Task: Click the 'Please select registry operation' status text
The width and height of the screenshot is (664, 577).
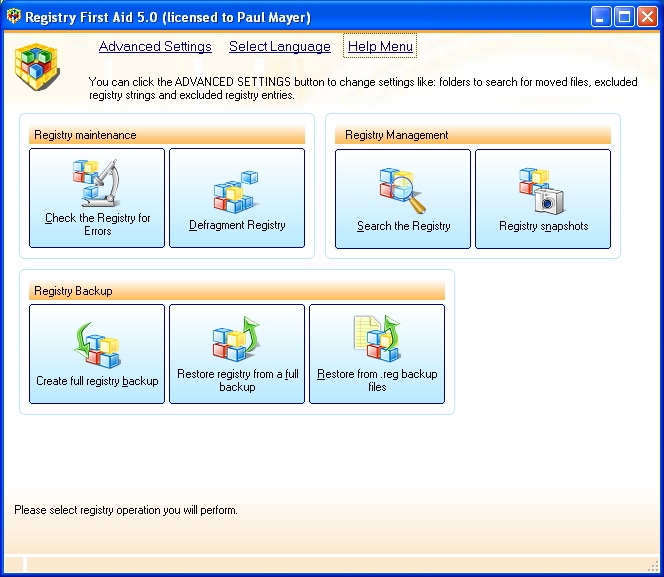Action: coord(126,510)
